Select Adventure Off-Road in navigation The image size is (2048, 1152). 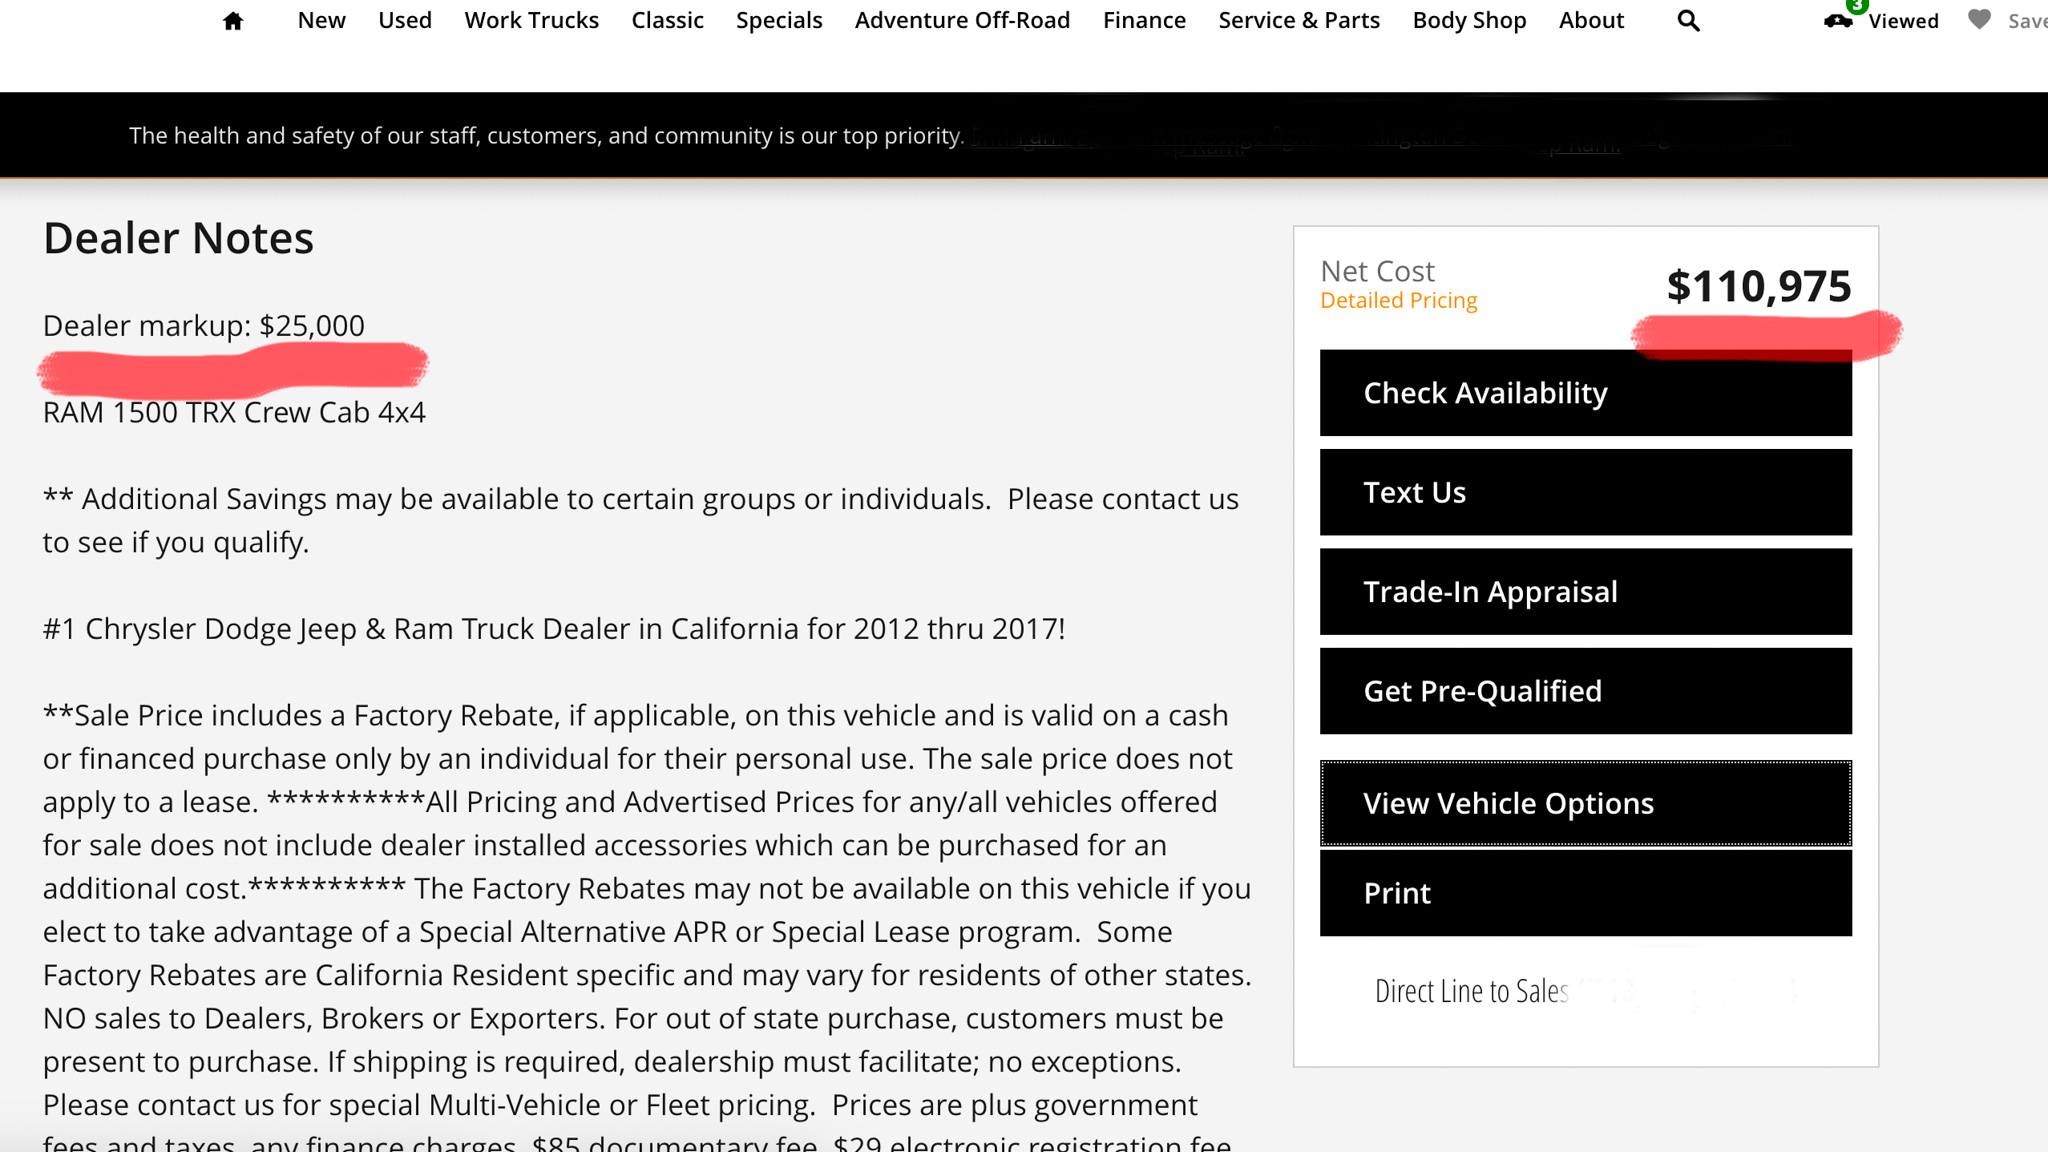click(x=962, y=21)
